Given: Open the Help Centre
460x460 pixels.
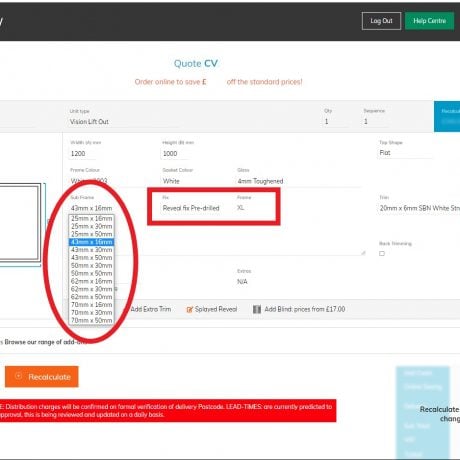Looking at the screenshot, I should (x=429, y=21).
